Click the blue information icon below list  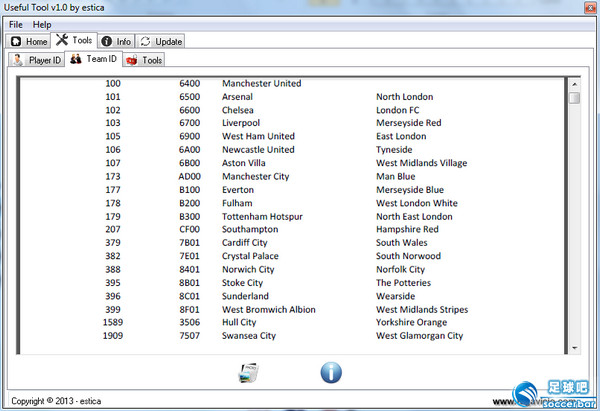(x=331, y=373)
